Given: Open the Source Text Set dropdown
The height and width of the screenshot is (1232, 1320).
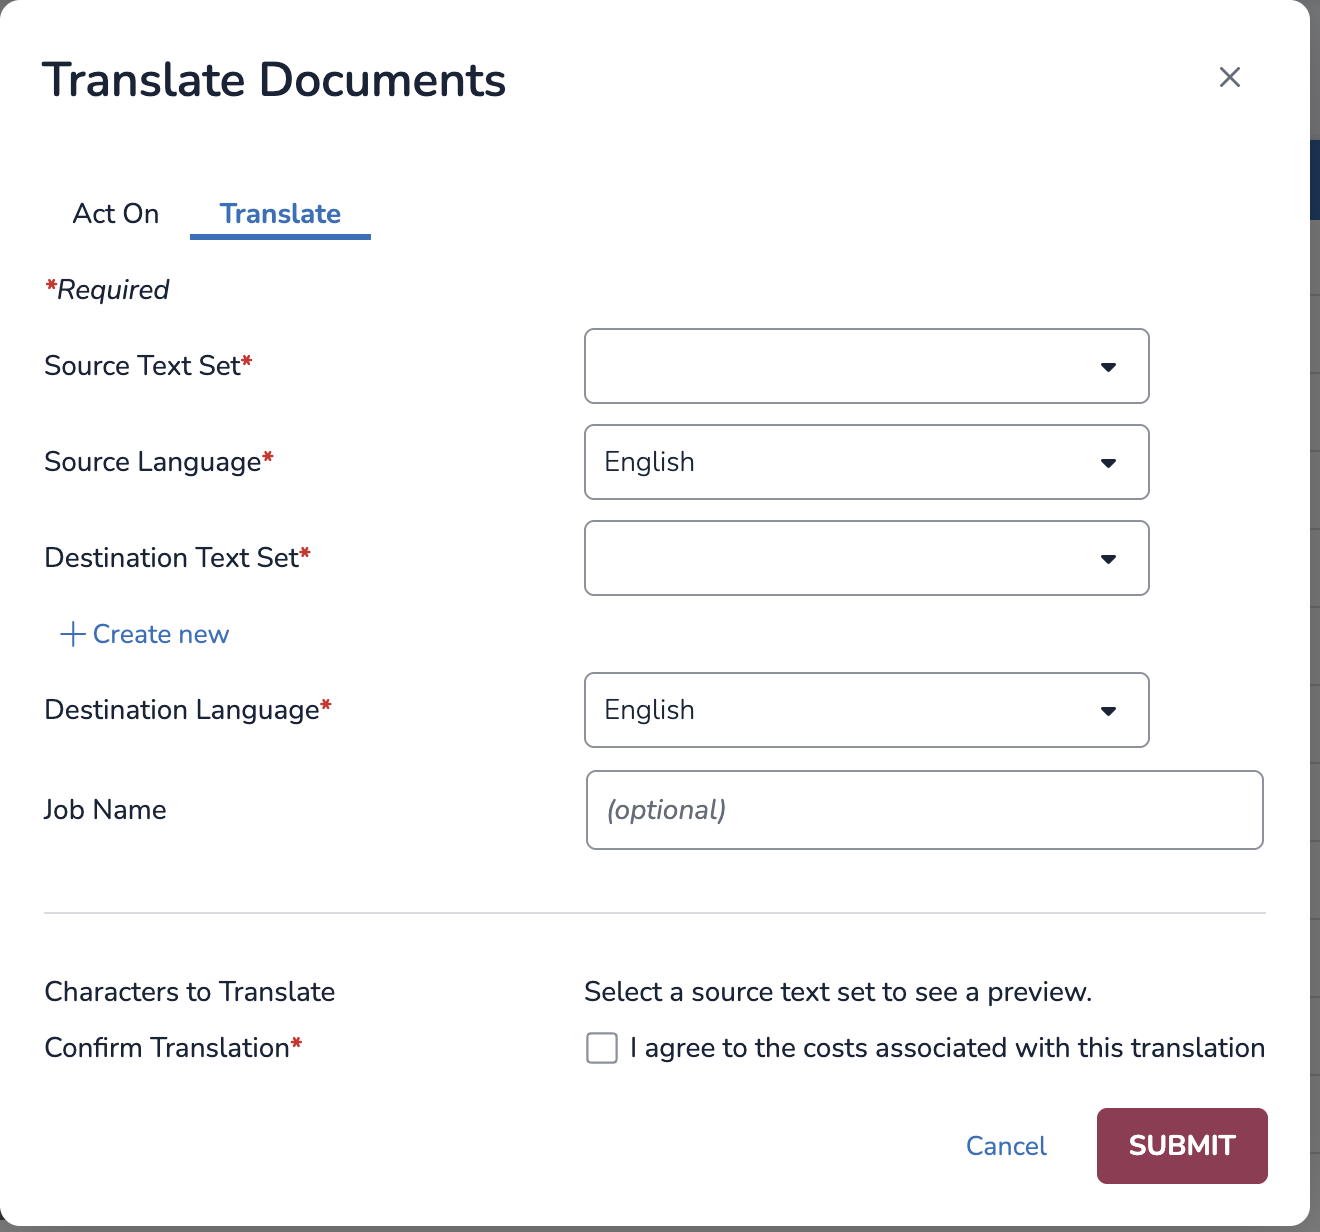Looking at the screenshot, I should click(867, 366).
